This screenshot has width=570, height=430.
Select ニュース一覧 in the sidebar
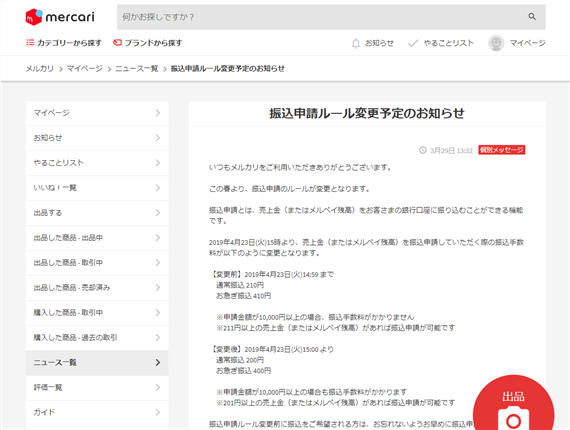tap(97, 363)
